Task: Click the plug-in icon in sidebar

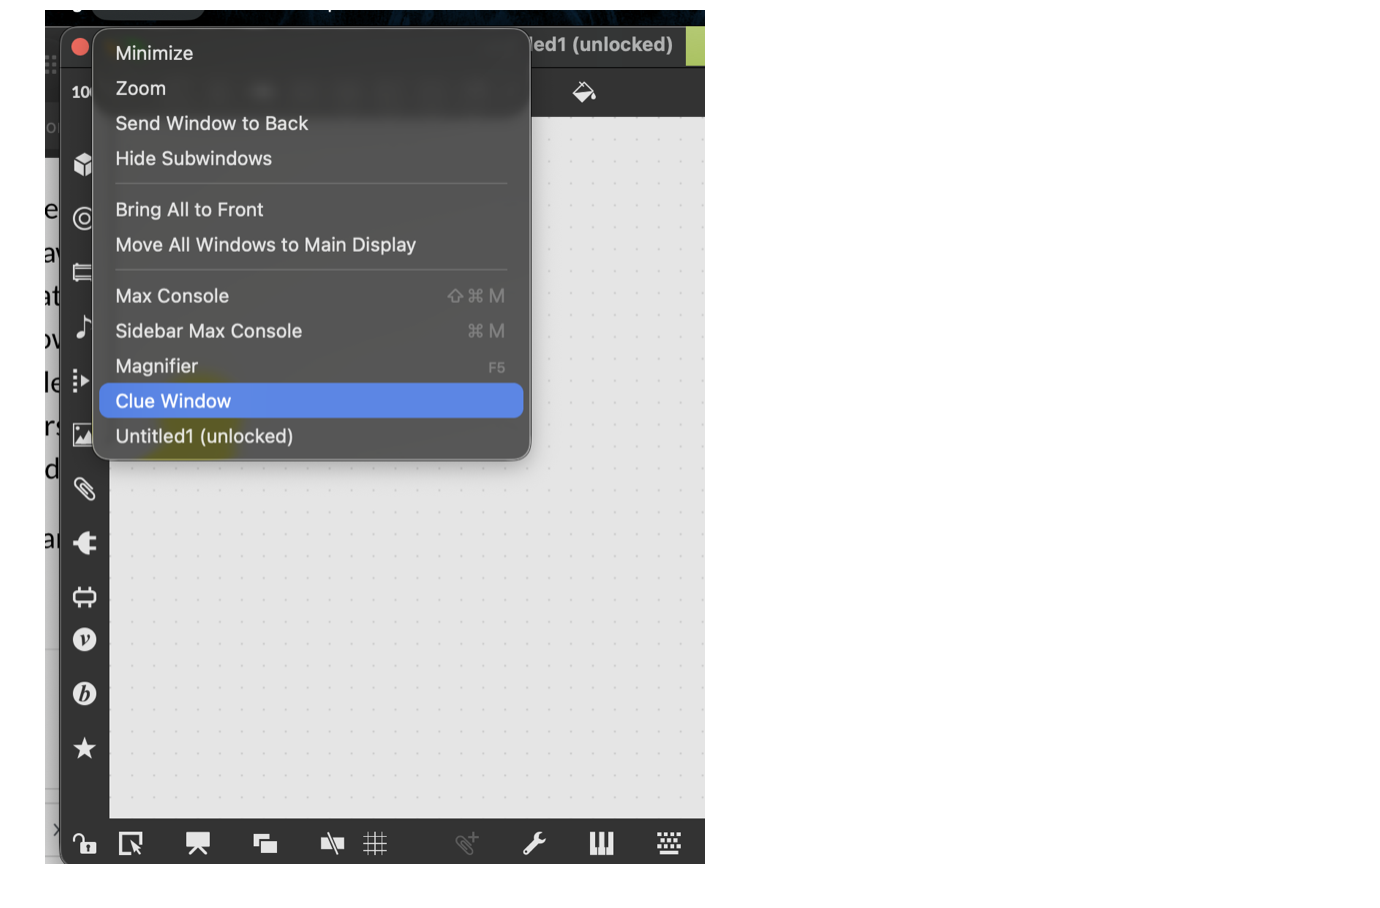Action: (85, 543)
